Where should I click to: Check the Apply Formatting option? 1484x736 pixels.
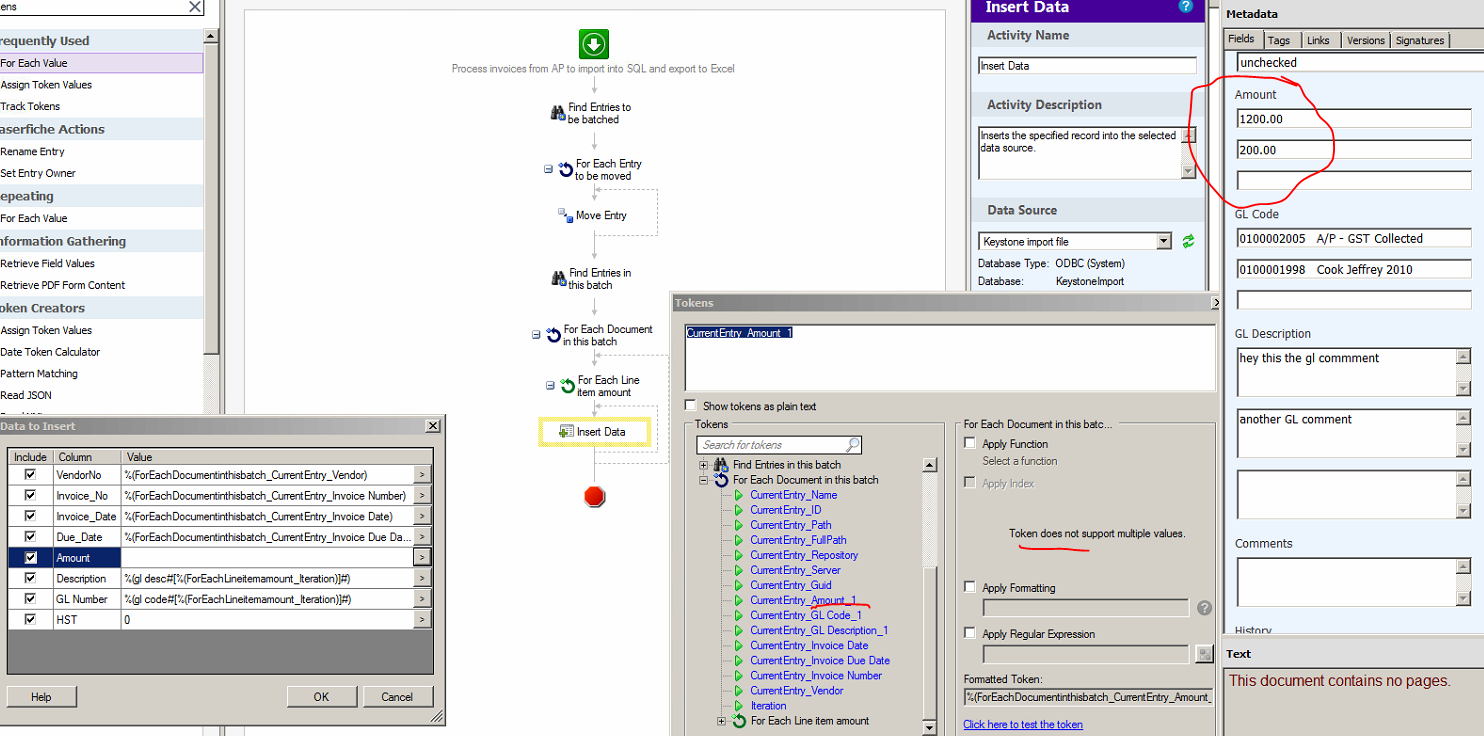[969, 588]
